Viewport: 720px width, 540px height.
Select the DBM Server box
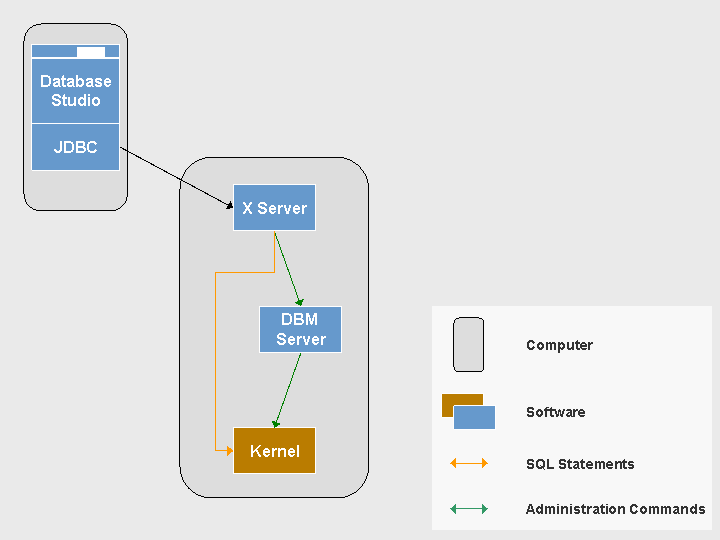(x=300, y=330)
